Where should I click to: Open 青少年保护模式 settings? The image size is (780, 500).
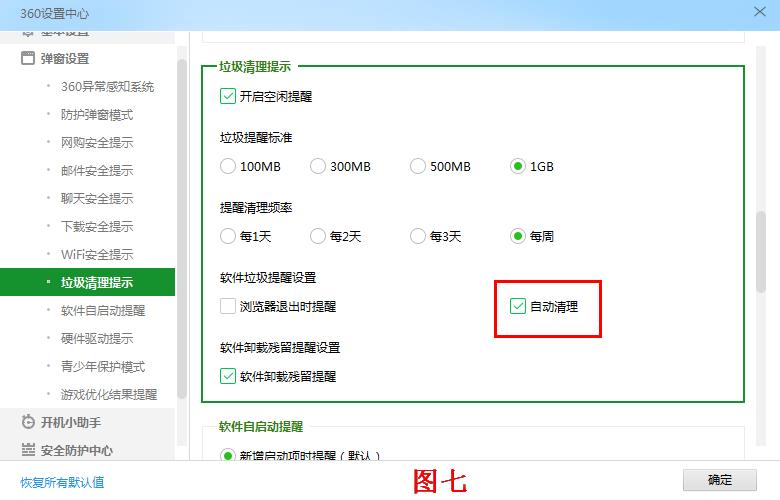(103, 366)
